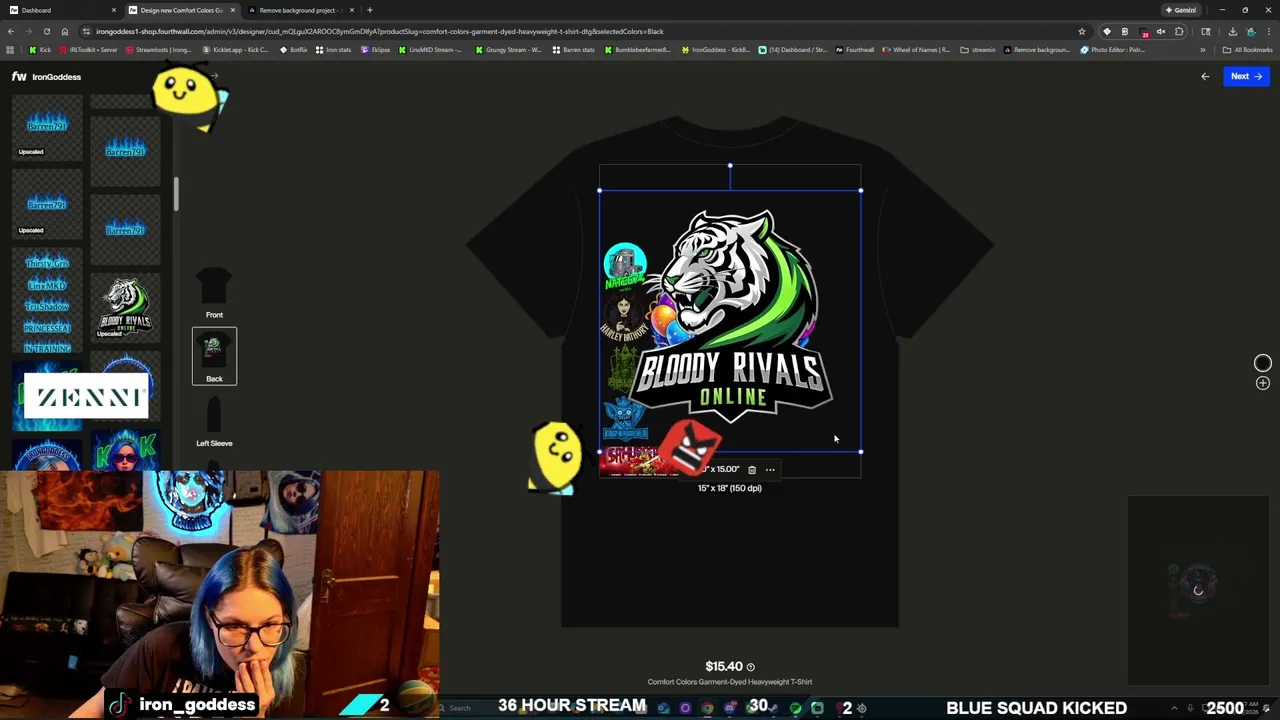
Task: Pick the Bloody Rivals tiger upload thumbnail
Action: (x=125, y=308)
